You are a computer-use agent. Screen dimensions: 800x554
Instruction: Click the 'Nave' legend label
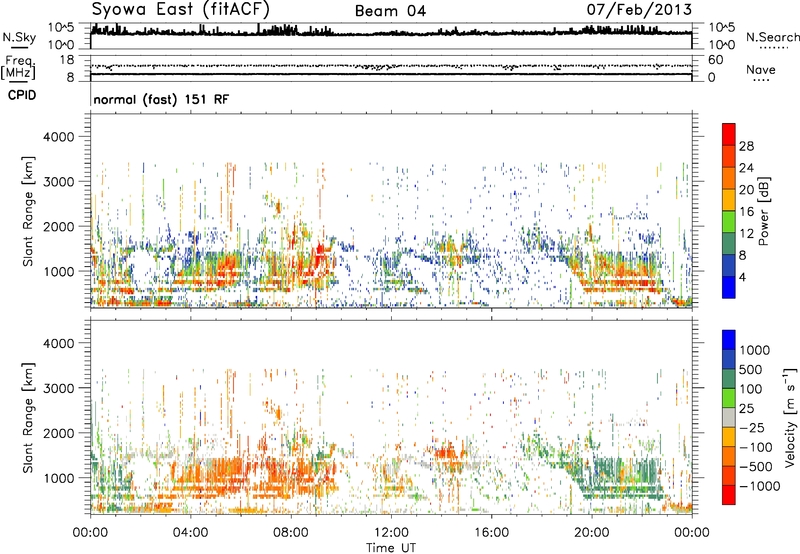(761, 69)
